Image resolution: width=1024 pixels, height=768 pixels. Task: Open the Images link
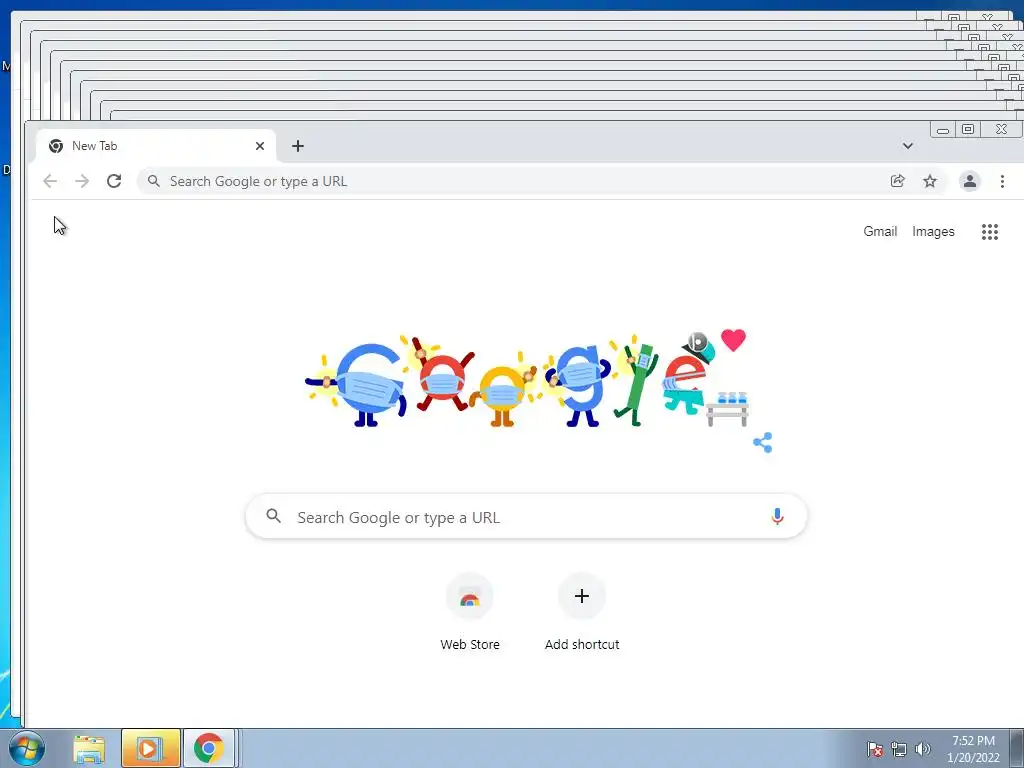pyautogui.click(x=933, y=231)
